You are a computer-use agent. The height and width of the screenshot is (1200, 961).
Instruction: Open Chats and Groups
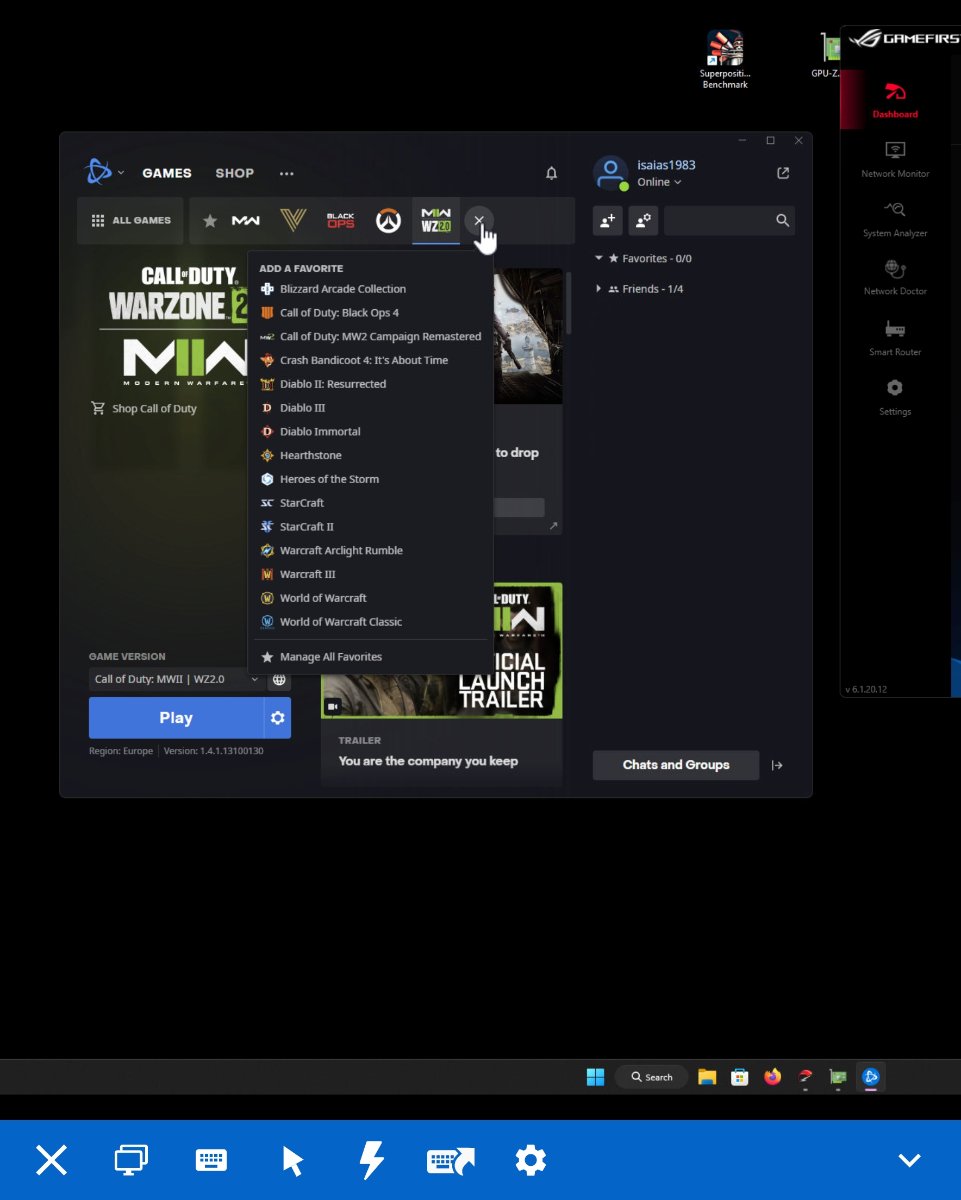coord(676,765)
